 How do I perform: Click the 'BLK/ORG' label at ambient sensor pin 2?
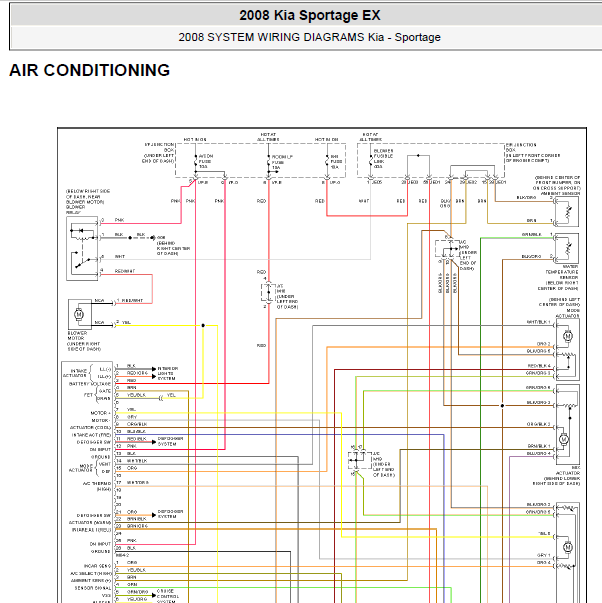[526, 198]
